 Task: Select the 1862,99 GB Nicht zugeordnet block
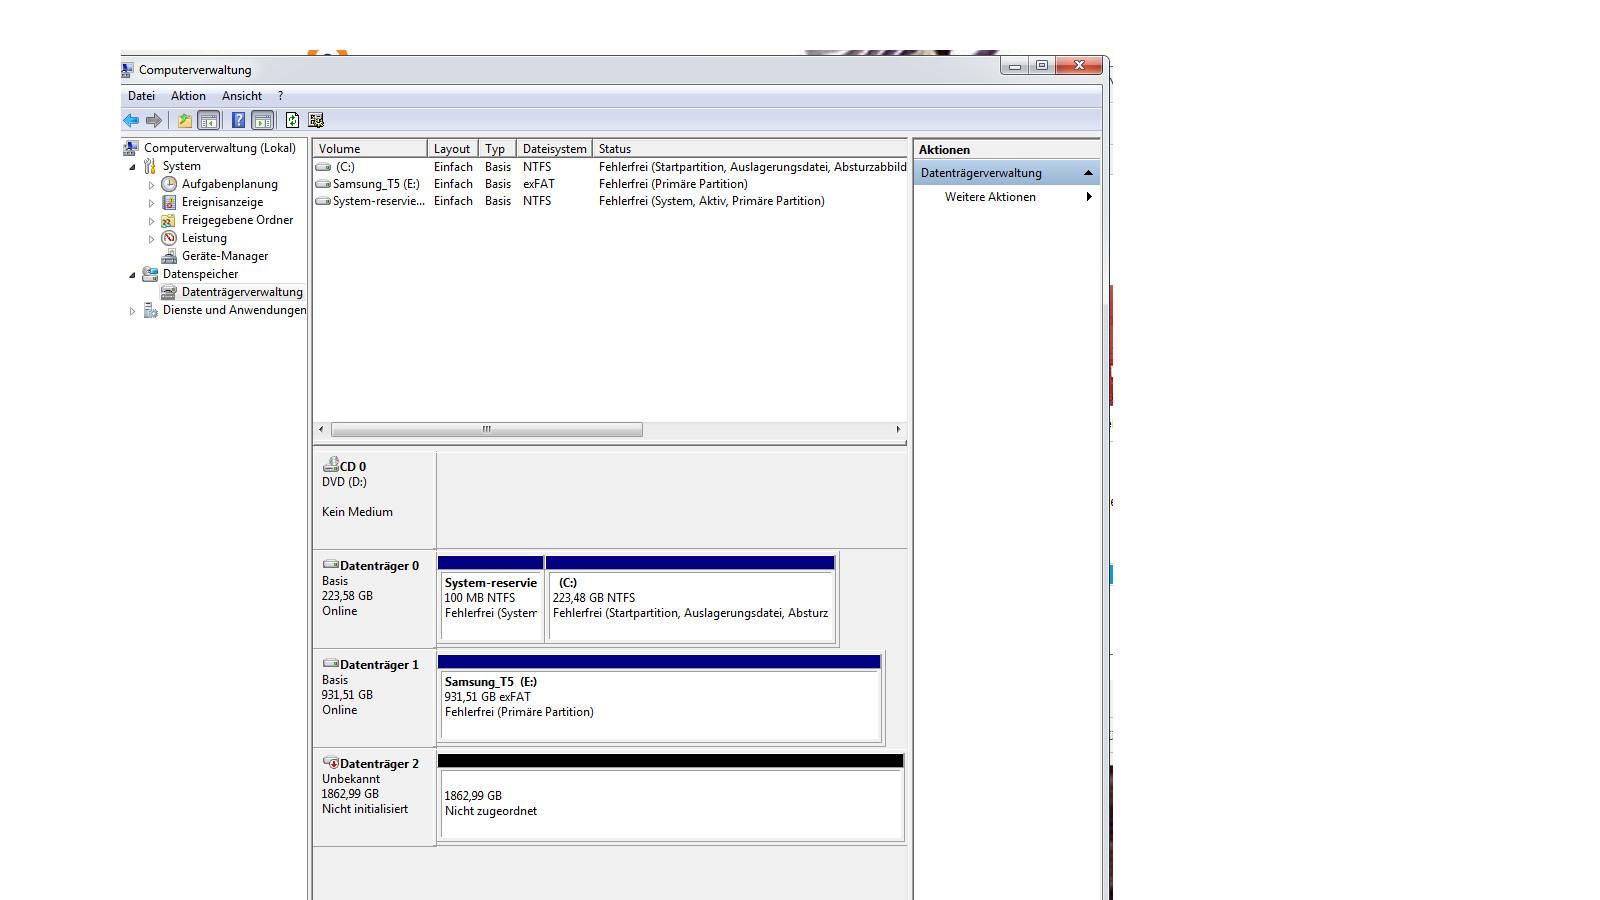(671, 797)
